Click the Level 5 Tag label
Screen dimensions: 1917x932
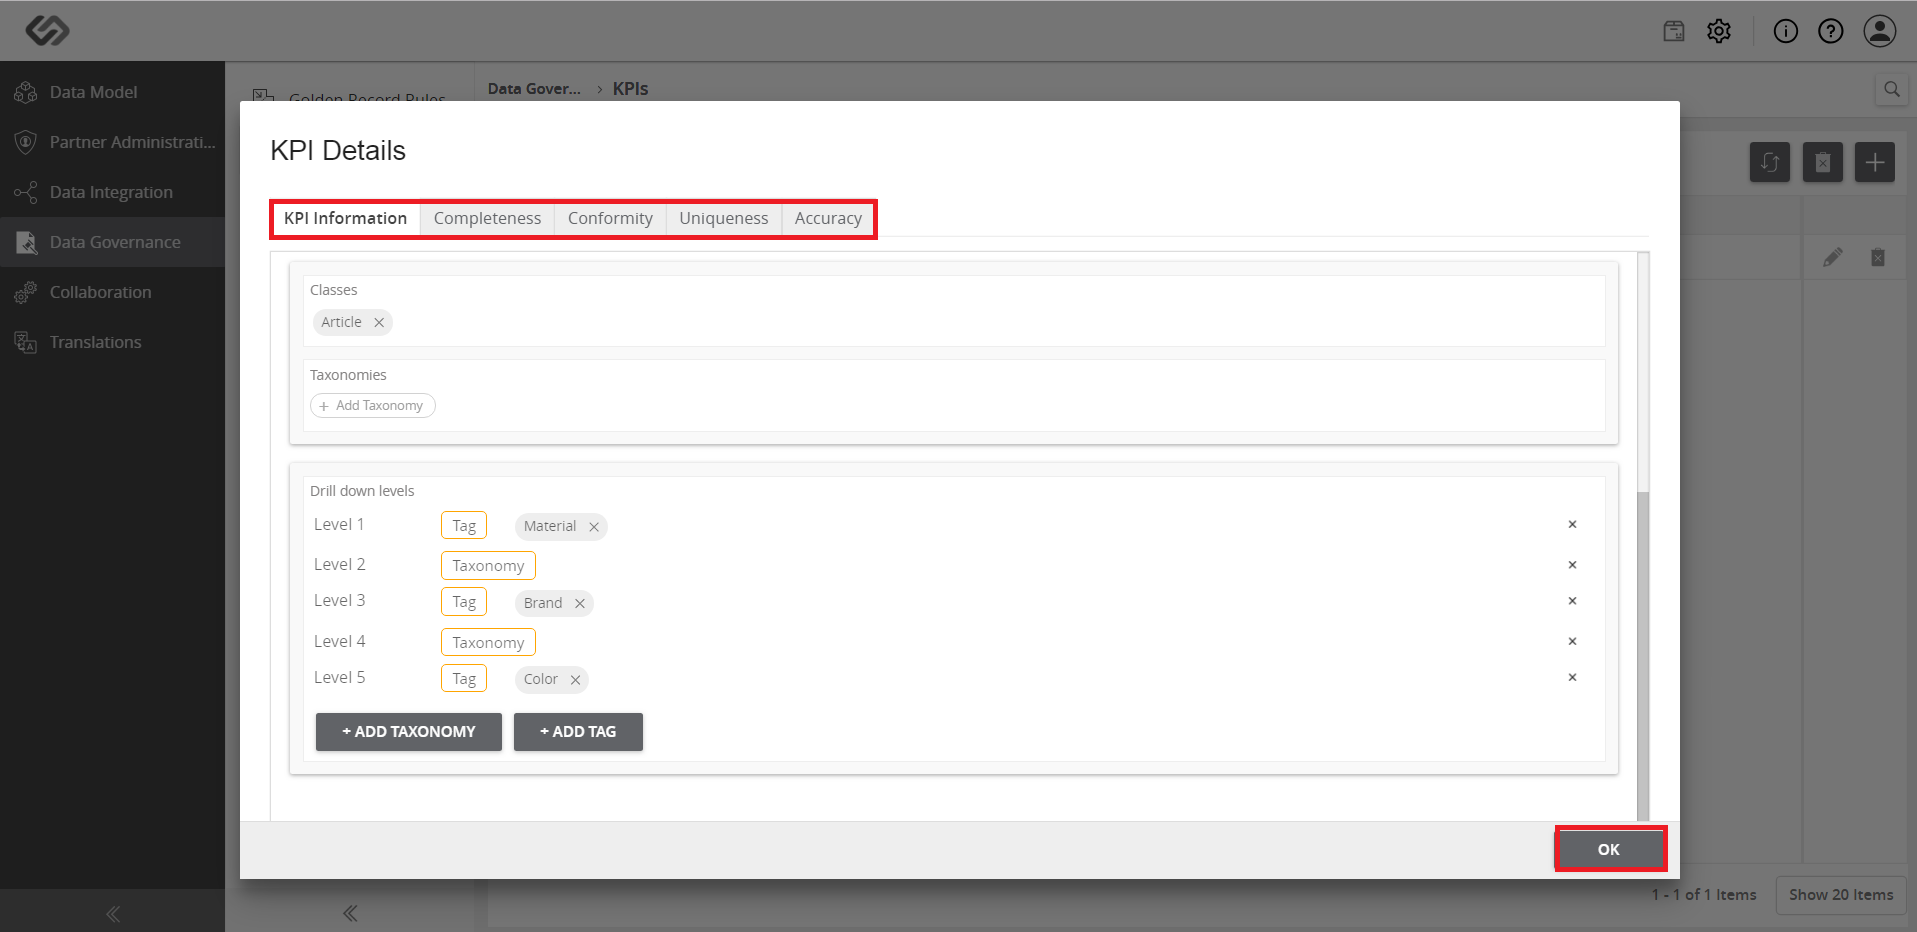(x=464, y=679)
